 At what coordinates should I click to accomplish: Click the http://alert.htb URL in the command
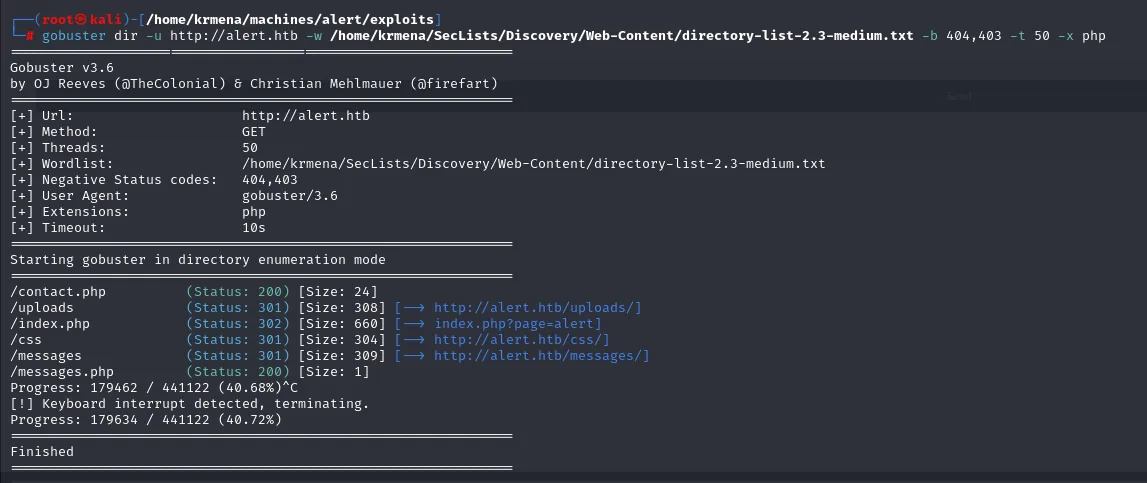point(234,35)
